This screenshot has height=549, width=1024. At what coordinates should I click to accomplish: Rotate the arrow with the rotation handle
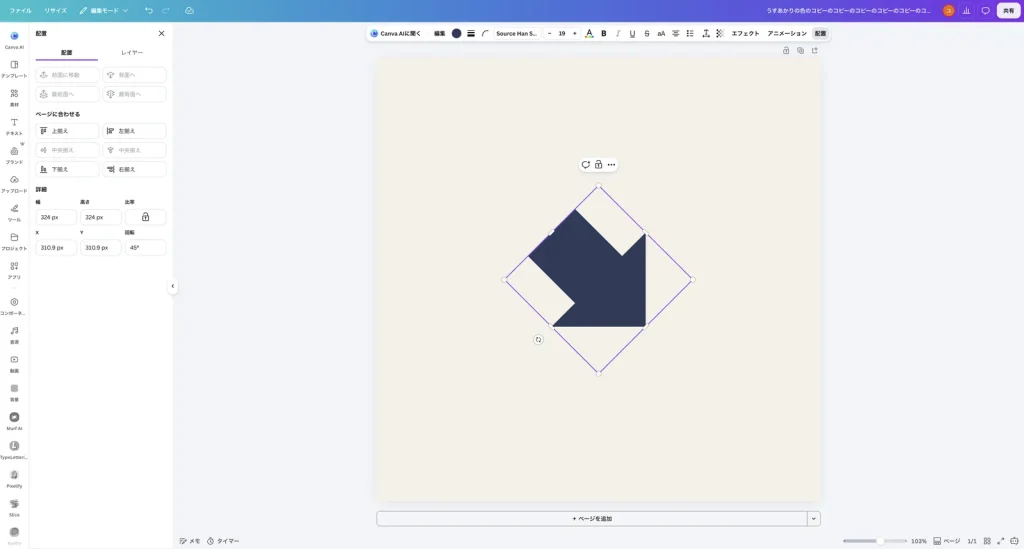click(538, 339)
